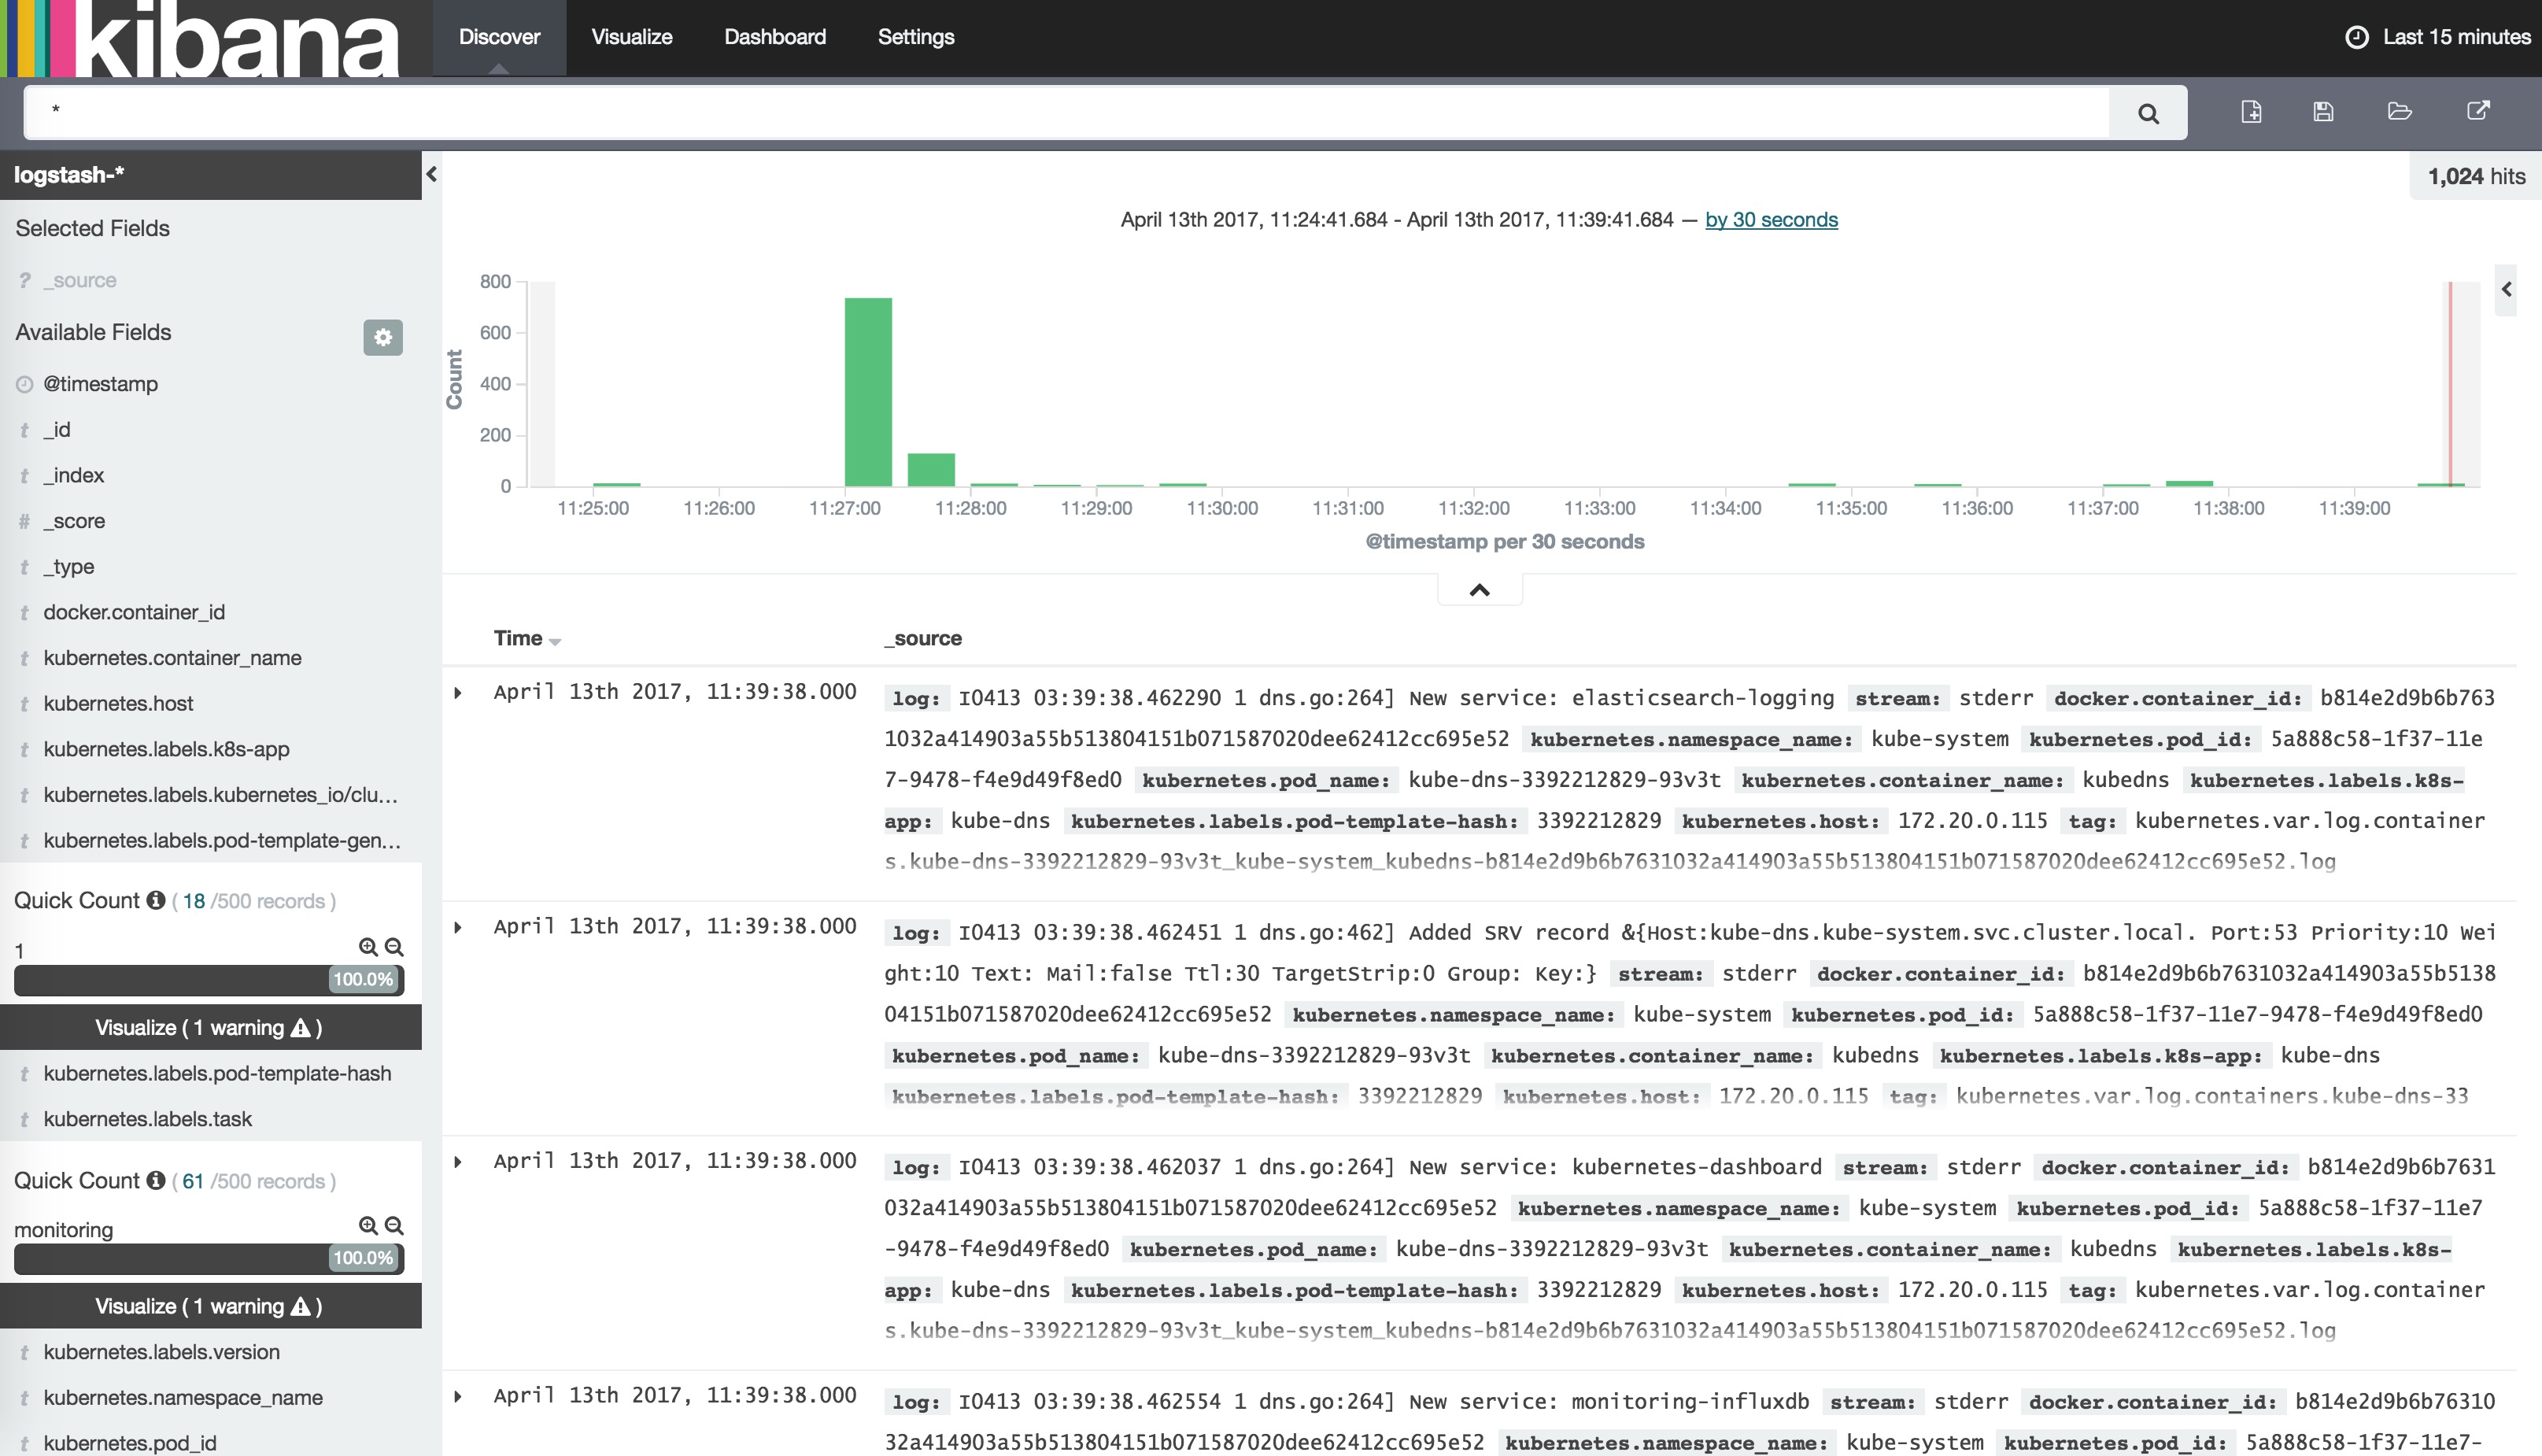Click the Load Saved Search icon

point(2399,111)
